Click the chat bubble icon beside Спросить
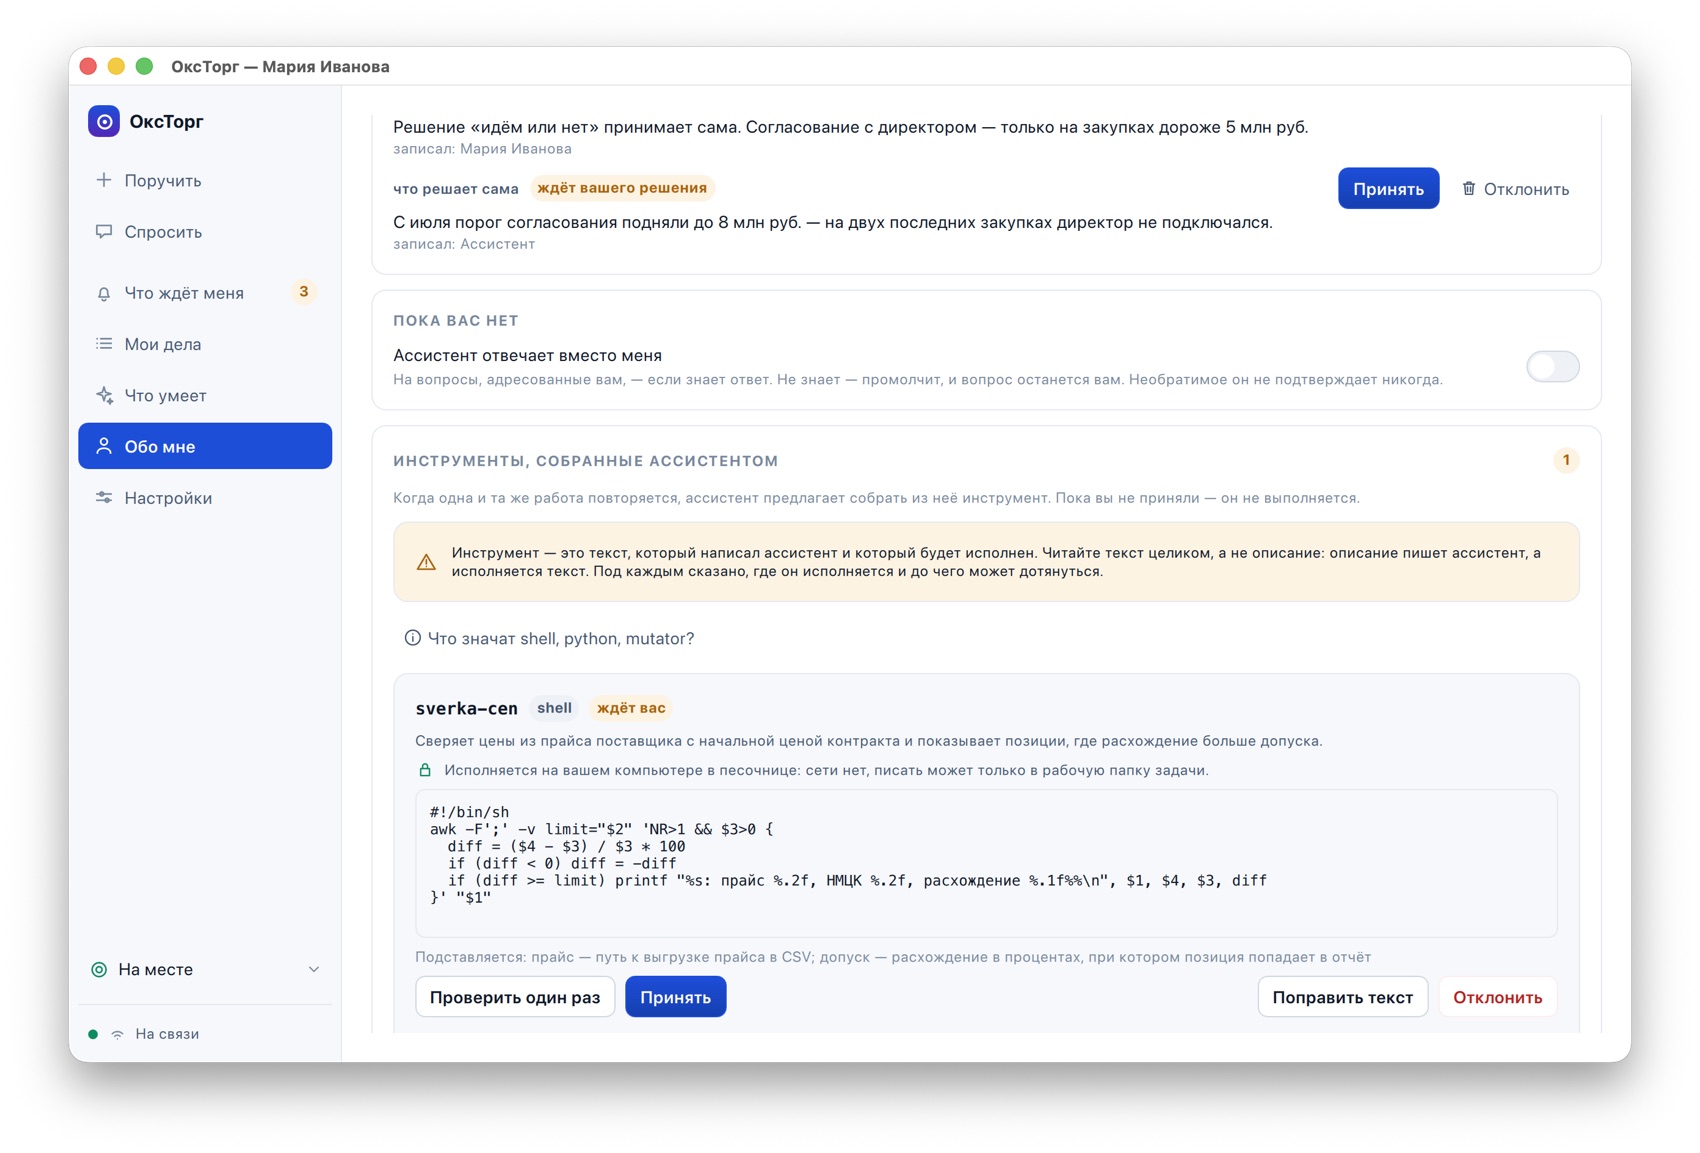This screenshot has width=1700, height=1153. (104, 231)
